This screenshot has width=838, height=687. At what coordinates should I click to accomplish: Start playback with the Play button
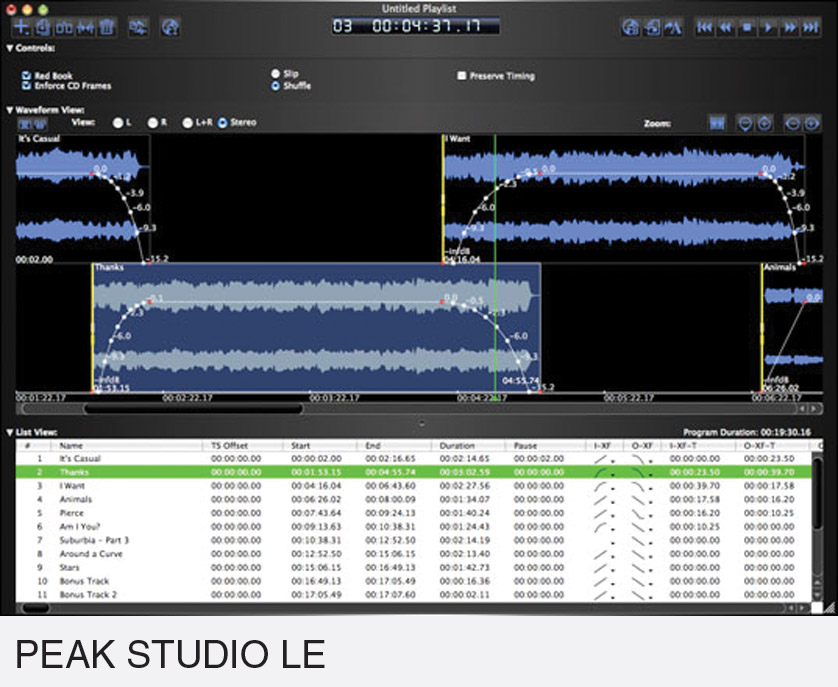point(769,27)
